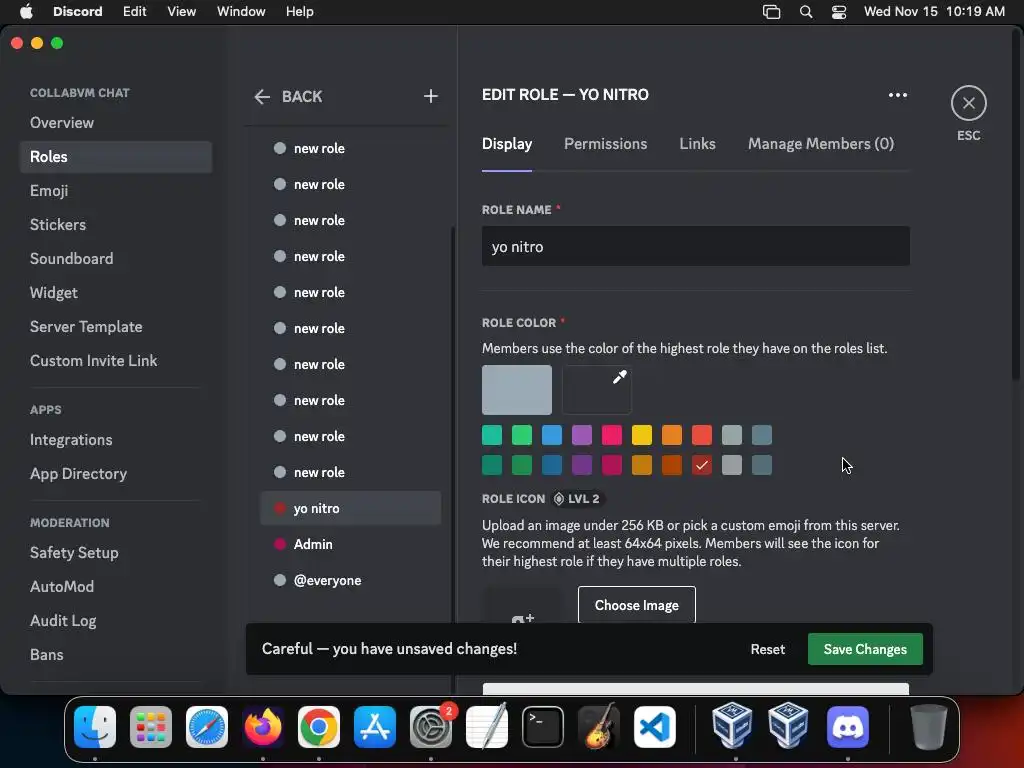1024x768 pixels.
Task: Open Stickers settings
Action: point(116,225)
